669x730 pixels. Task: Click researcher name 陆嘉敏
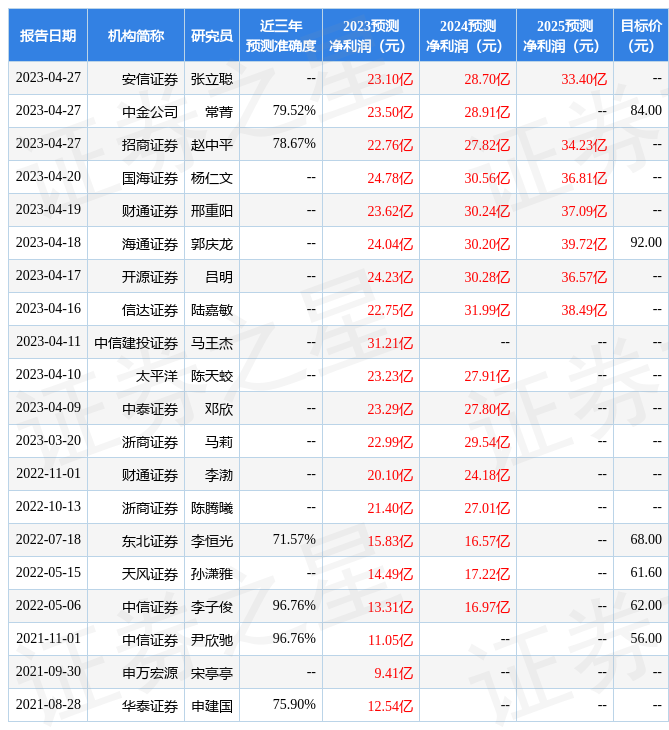click(212, 311)
